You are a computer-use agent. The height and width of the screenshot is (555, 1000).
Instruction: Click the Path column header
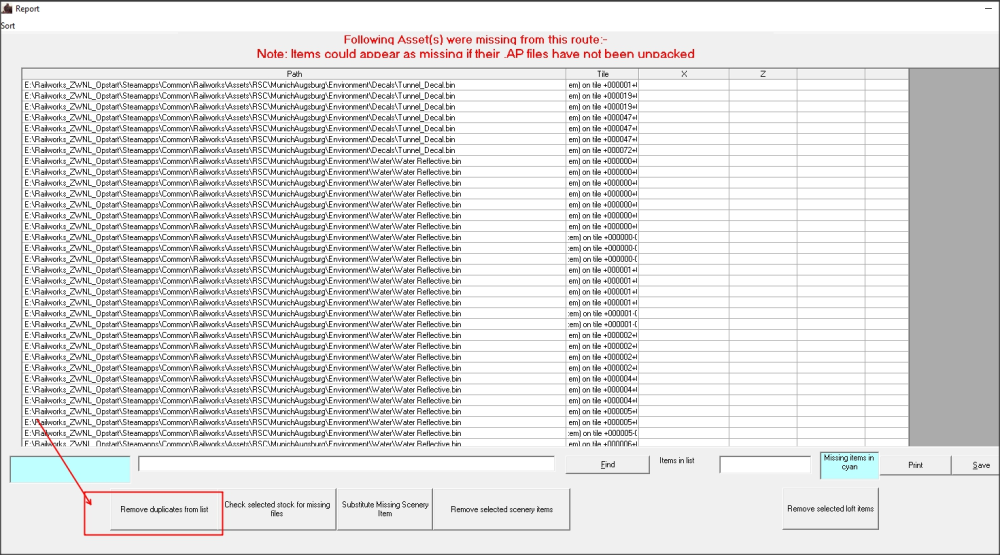(294, 74)
